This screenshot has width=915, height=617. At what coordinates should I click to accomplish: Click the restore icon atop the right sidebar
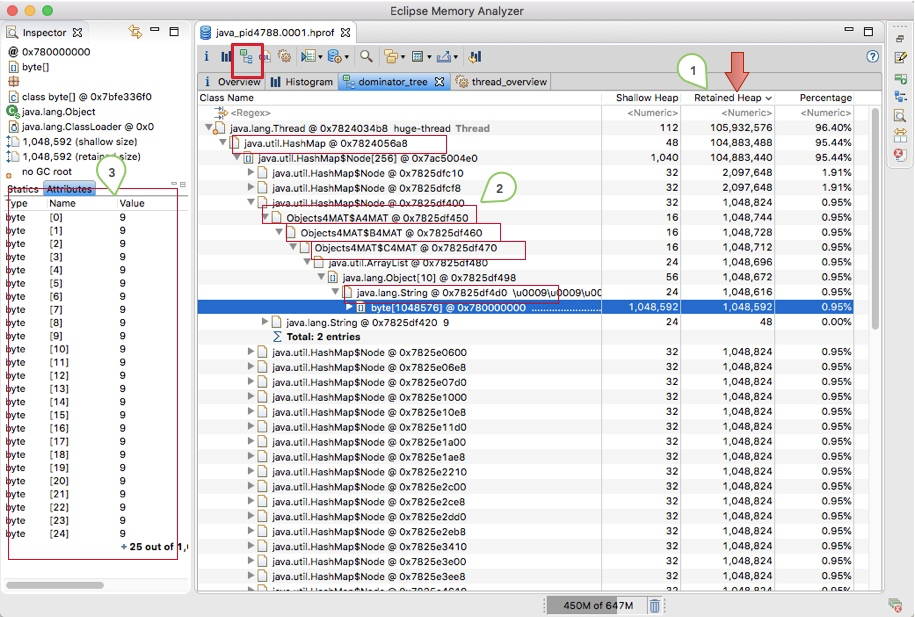coord(900,39)
